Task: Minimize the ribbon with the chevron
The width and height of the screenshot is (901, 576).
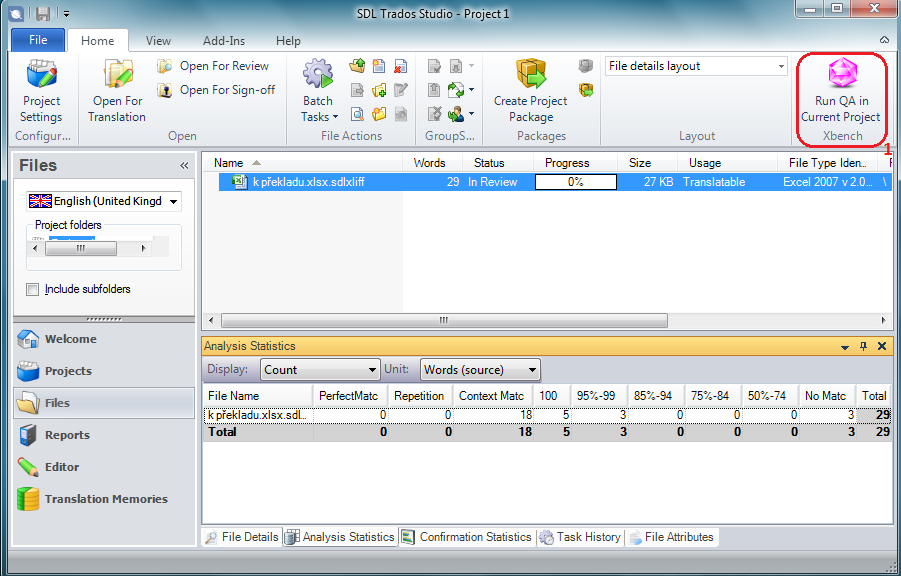Action: tap(884, 40)
